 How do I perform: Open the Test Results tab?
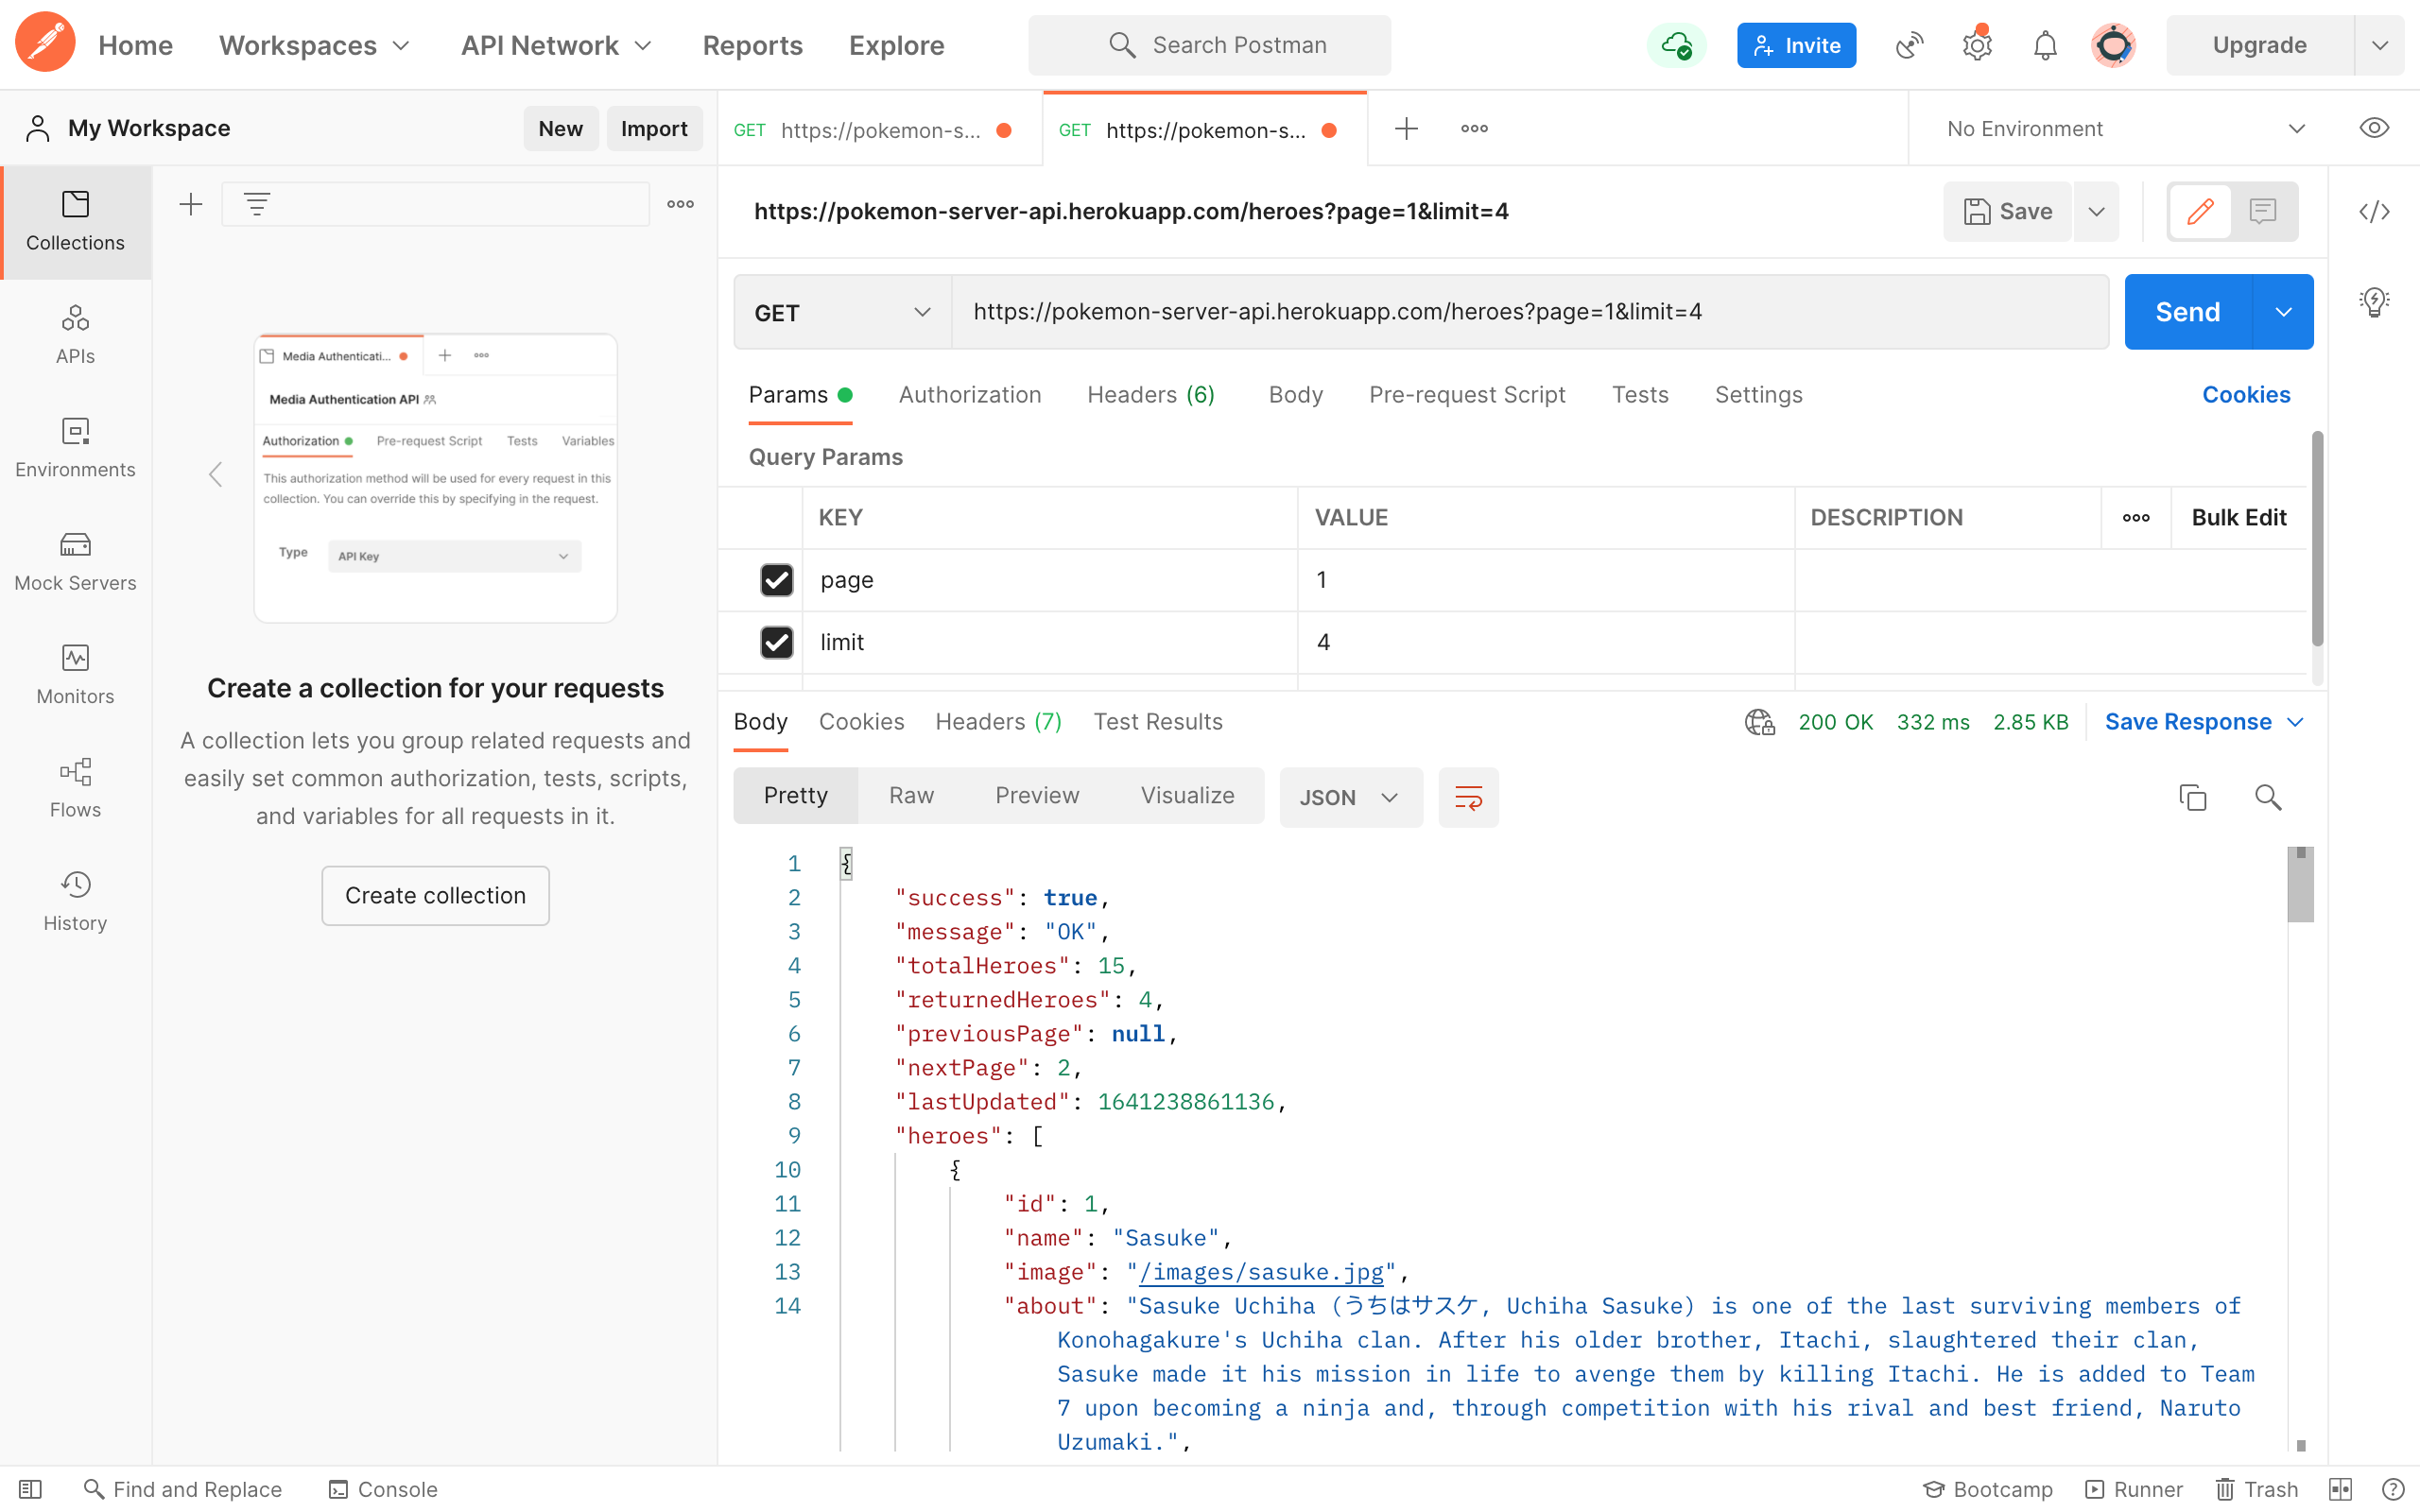(x=1158, y=722)
